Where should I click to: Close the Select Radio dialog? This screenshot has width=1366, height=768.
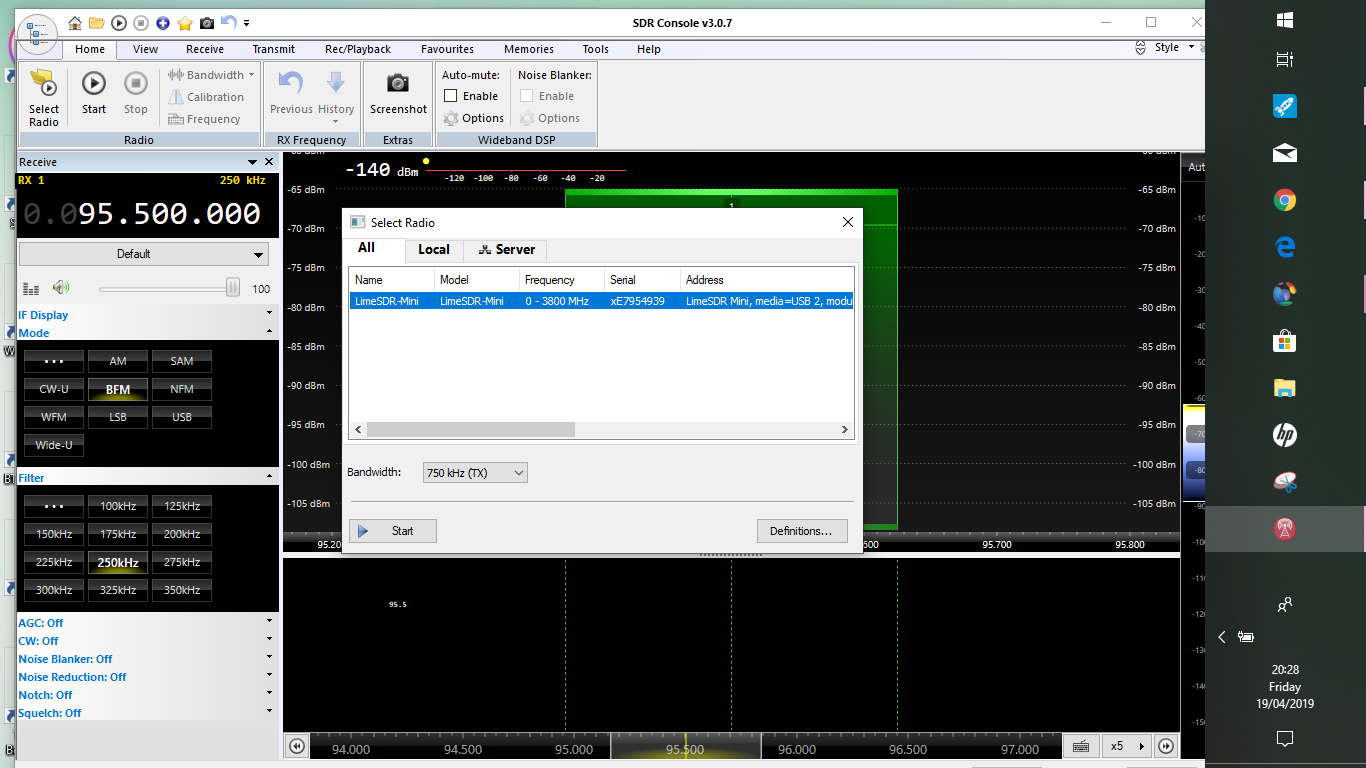pos(848,222)
